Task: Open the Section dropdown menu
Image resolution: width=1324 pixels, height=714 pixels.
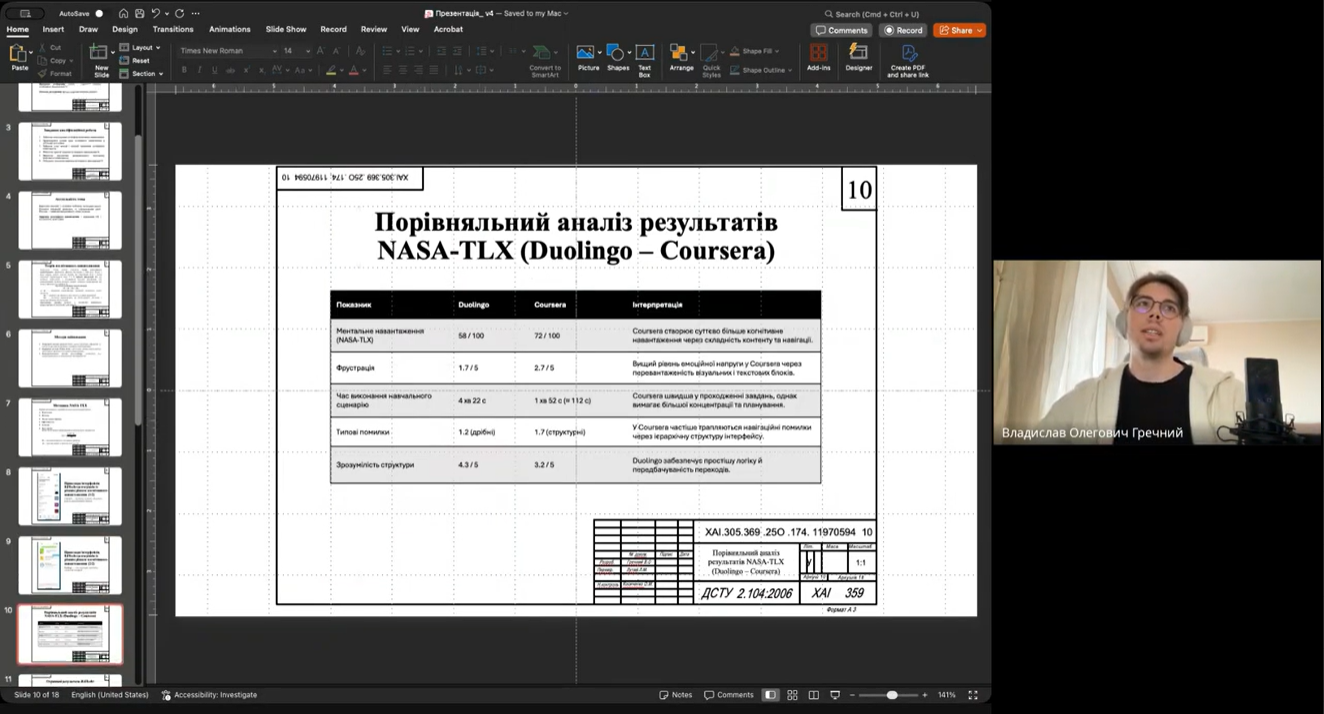Action: point(143,73)
